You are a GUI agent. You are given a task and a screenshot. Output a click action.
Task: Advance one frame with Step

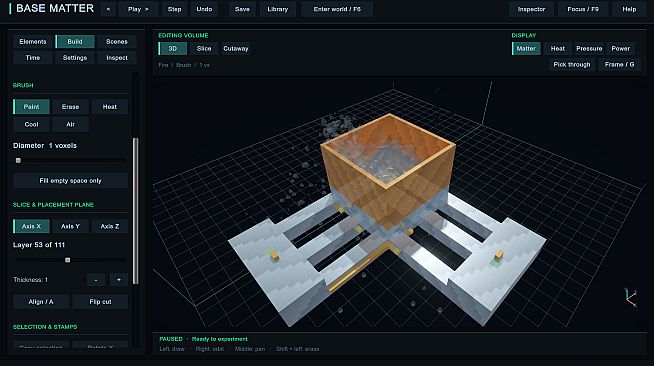(174, 9)
